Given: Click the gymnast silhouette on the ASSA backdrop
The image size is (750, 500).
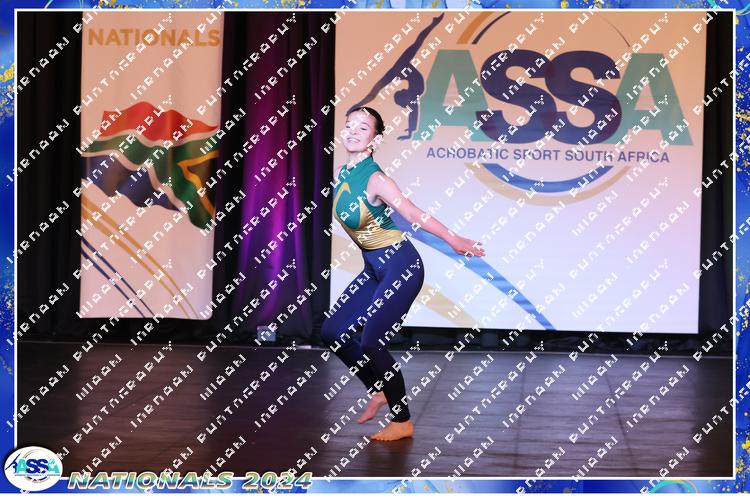Looking at the screenshot, I should pyautogui.click(x=395, y=77).
